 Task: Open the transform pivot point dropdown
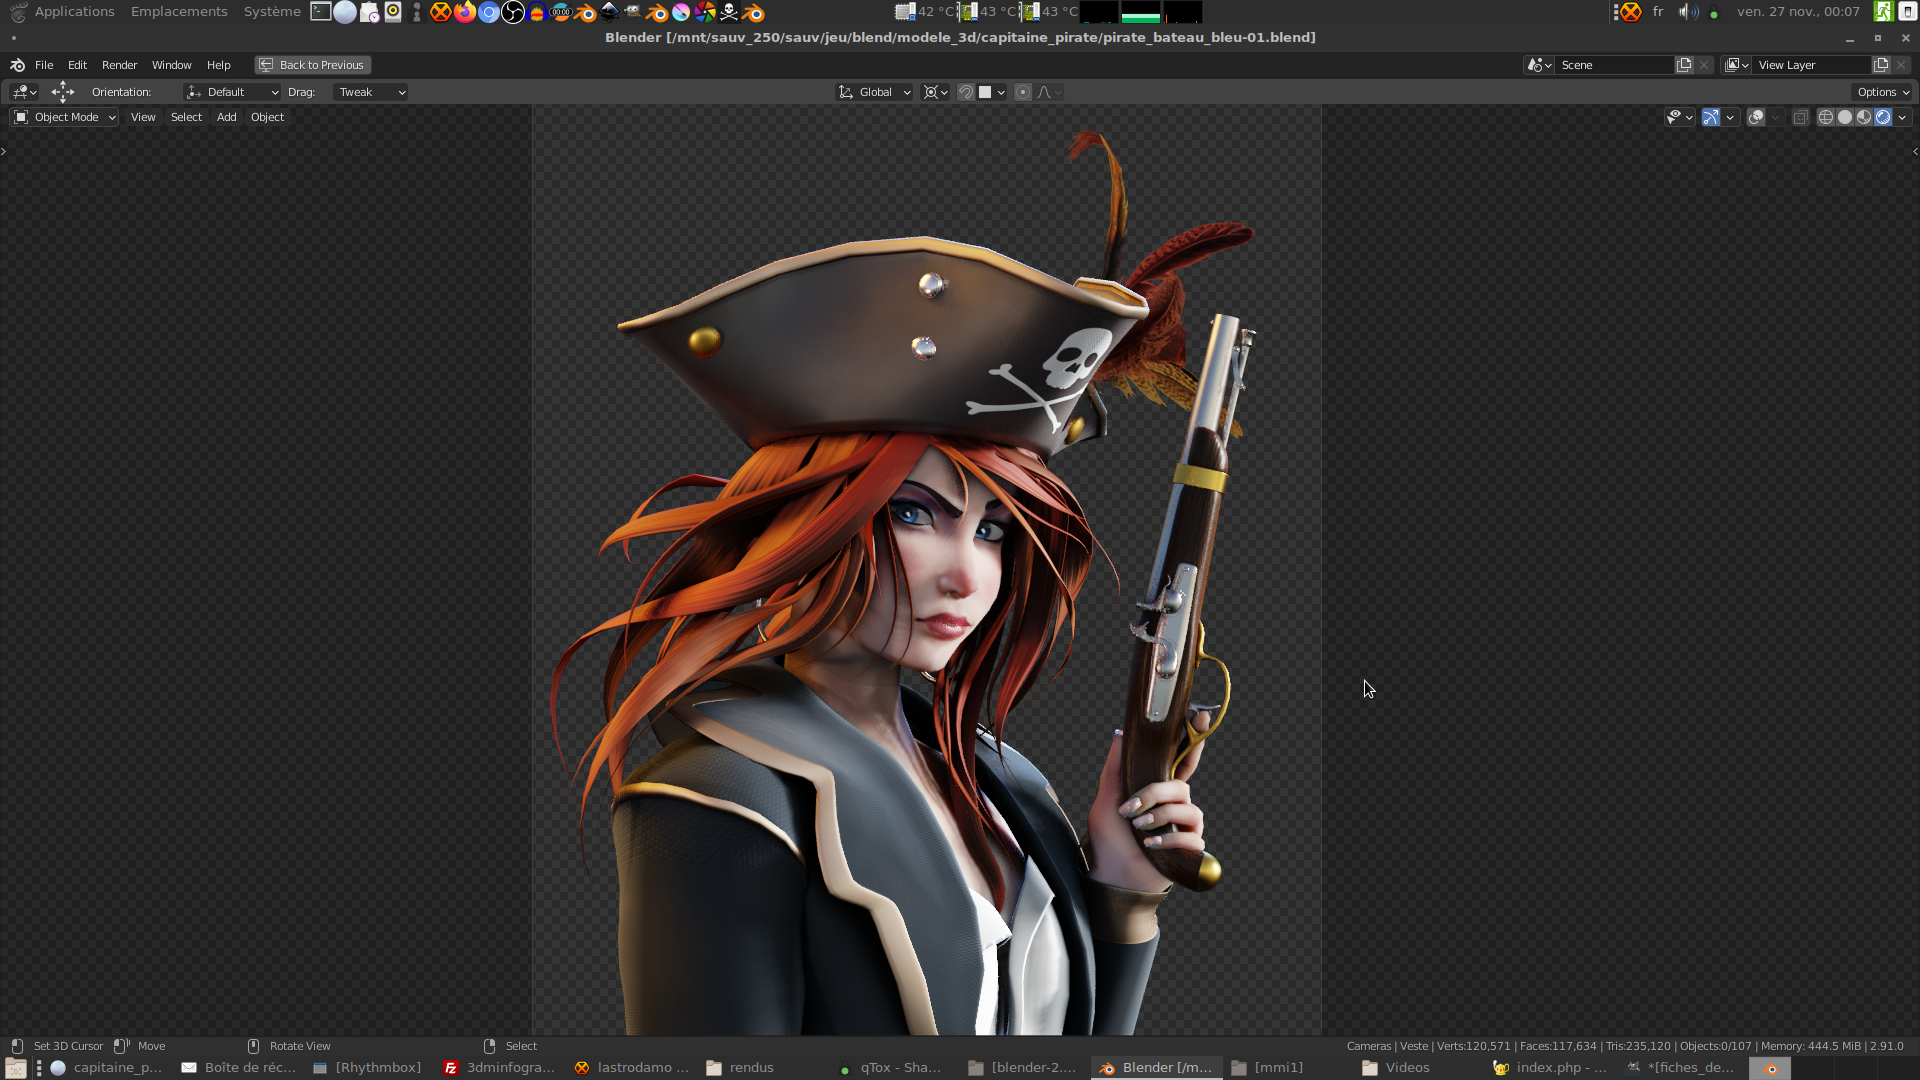click(935, 92)
